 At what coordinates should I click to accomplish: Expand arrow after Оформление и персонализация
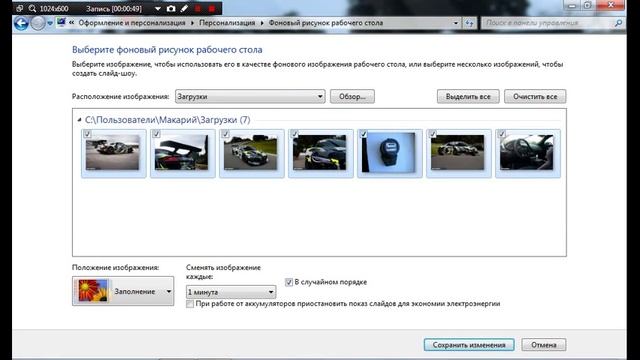pyautogui.click(x=192, y=23)
